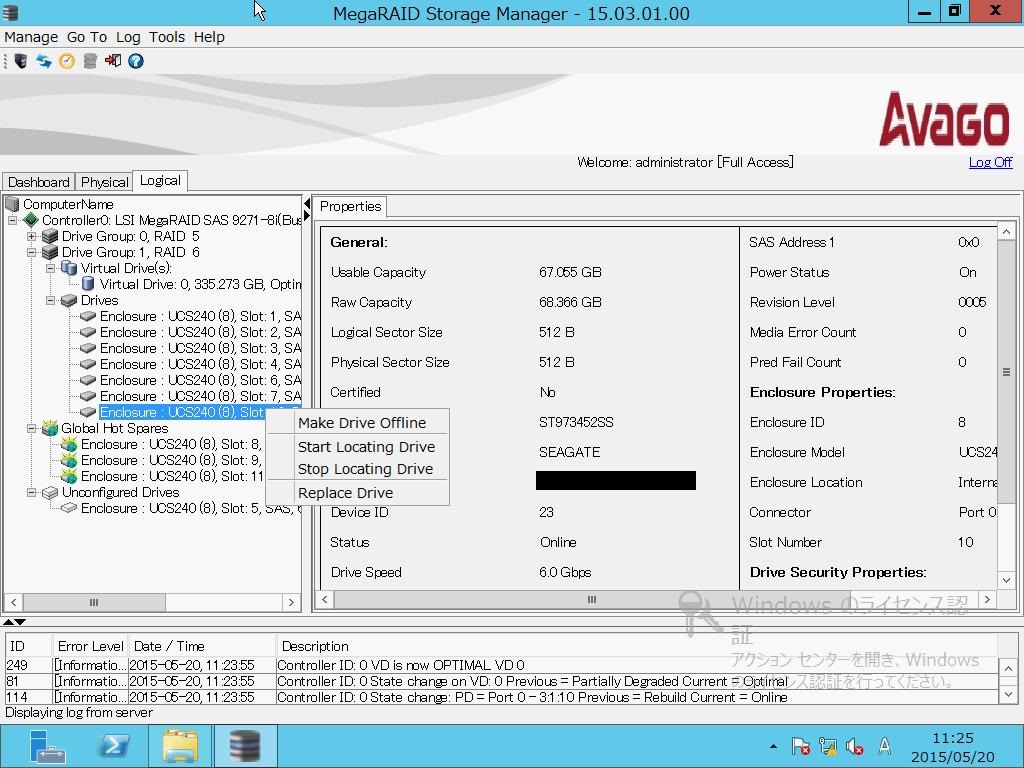This screenshot has width=1024, height=768.
Task: Click the Unconfigured Drives icon
Action: coord(50,492)
